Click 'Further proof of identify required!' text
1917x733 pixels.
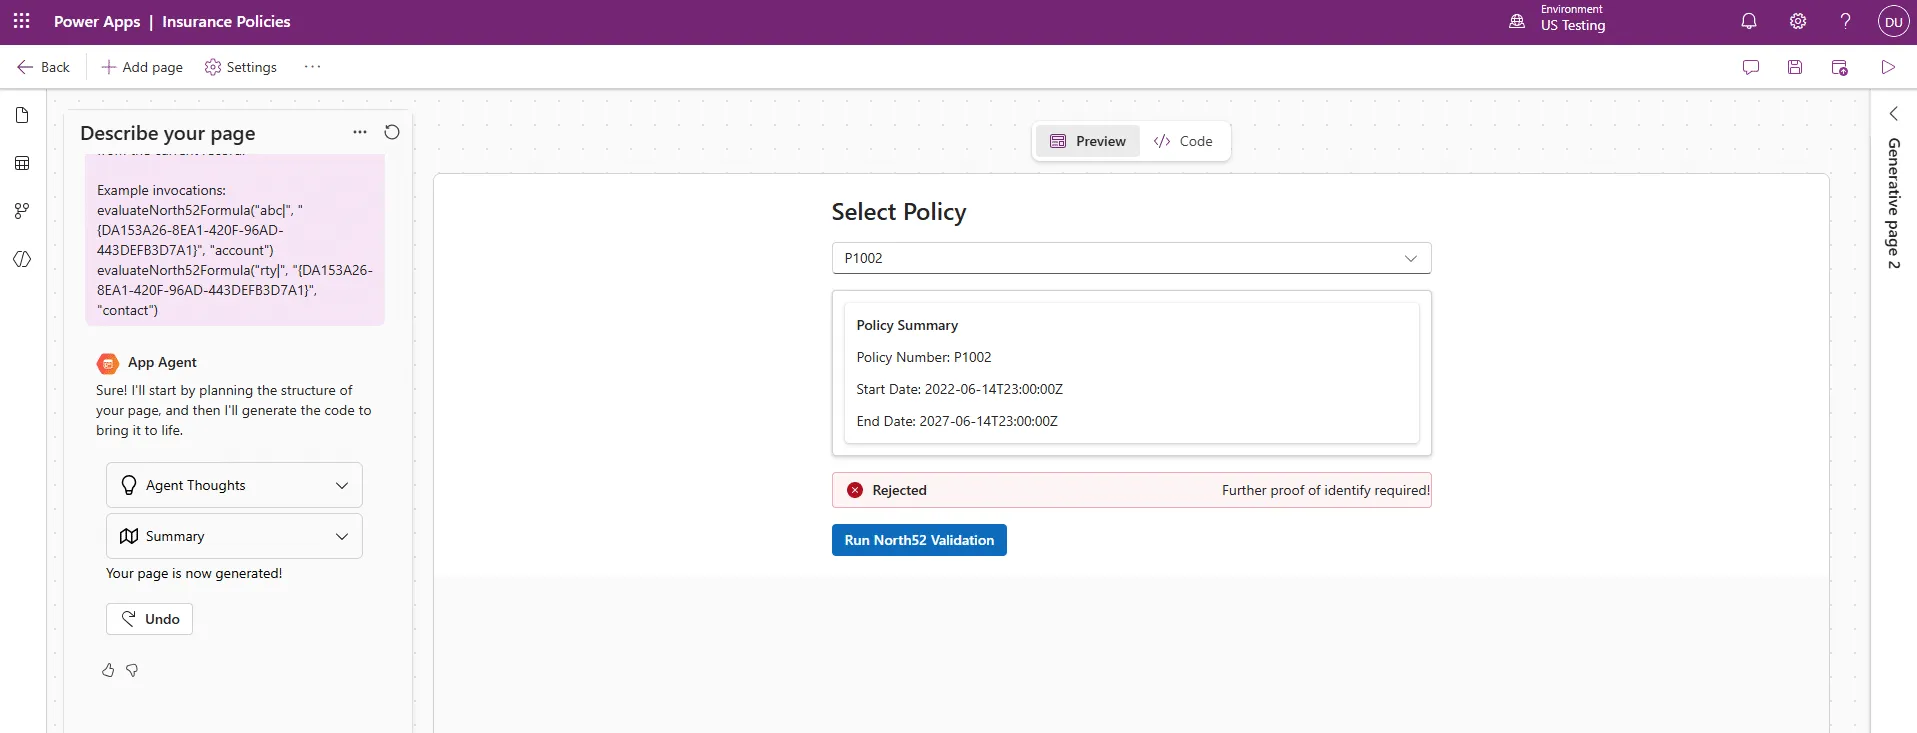point(1326,490)
